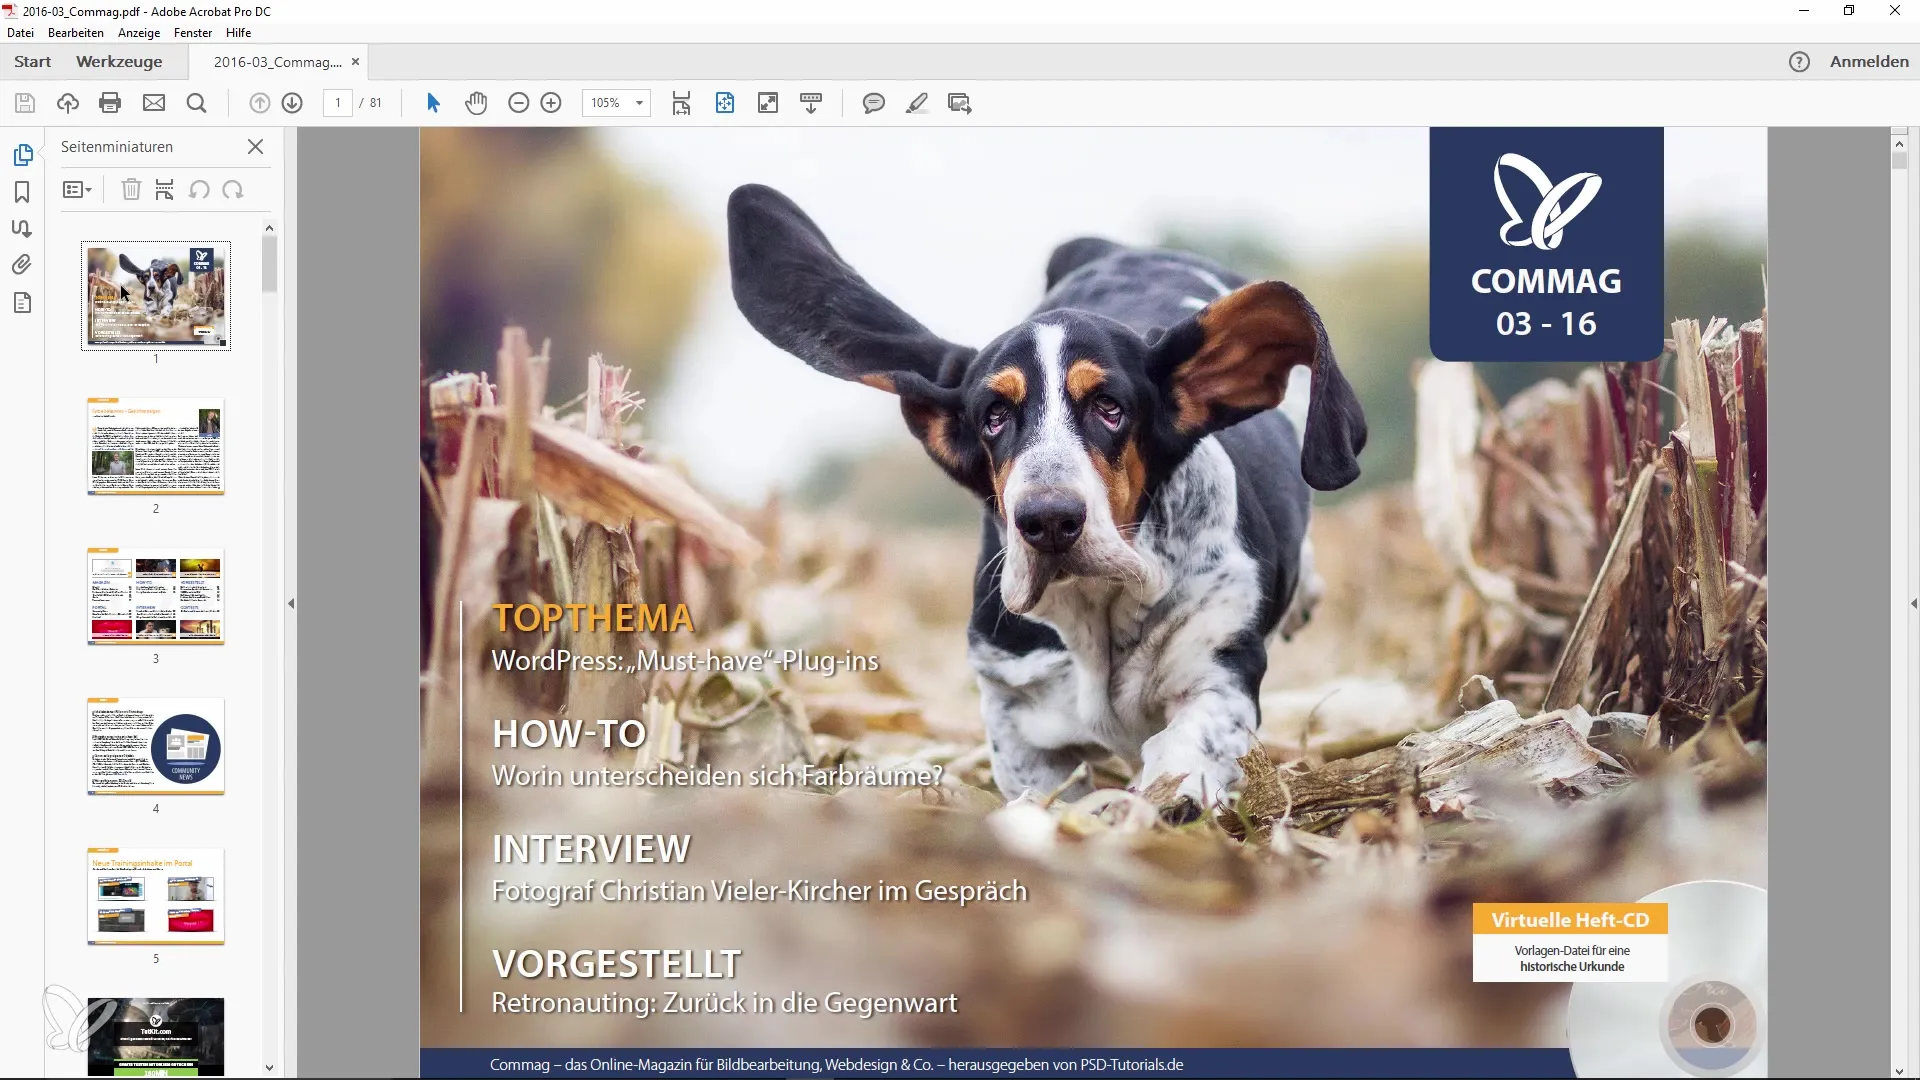Image resolution: width=1920 pixels, height=1080 pixels.
Task: Click the 105% zoom value field
Action: coord(605,103)
